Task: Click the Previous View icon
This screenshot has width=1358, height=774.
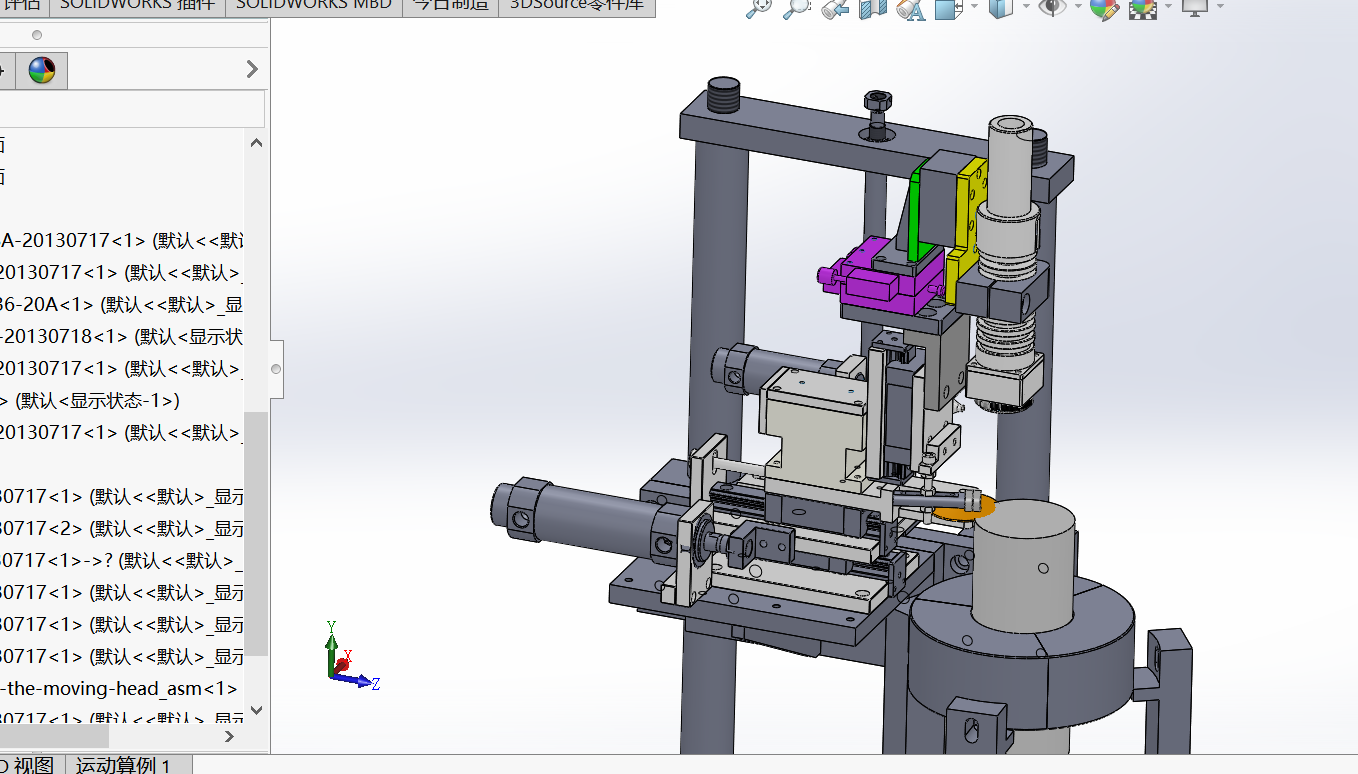Action: pos(835,9)
